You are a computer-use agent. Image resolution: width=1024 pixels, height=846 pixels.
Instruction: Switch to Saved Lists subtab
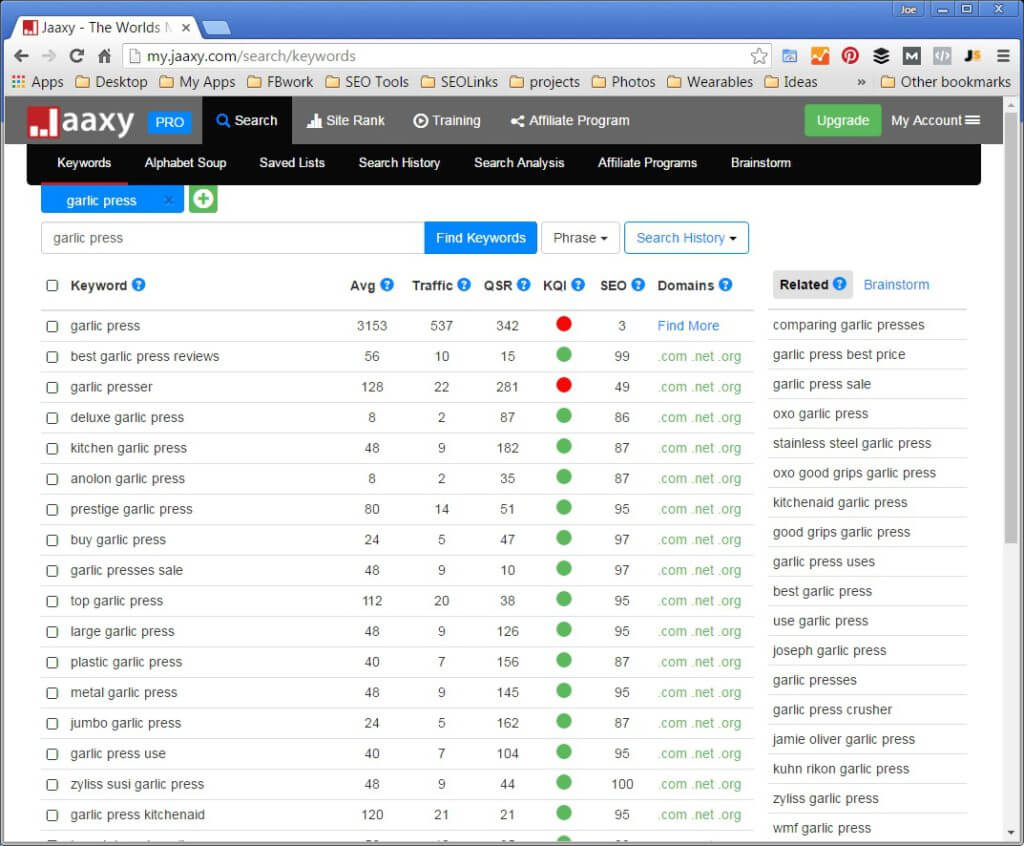pos(292,163)
